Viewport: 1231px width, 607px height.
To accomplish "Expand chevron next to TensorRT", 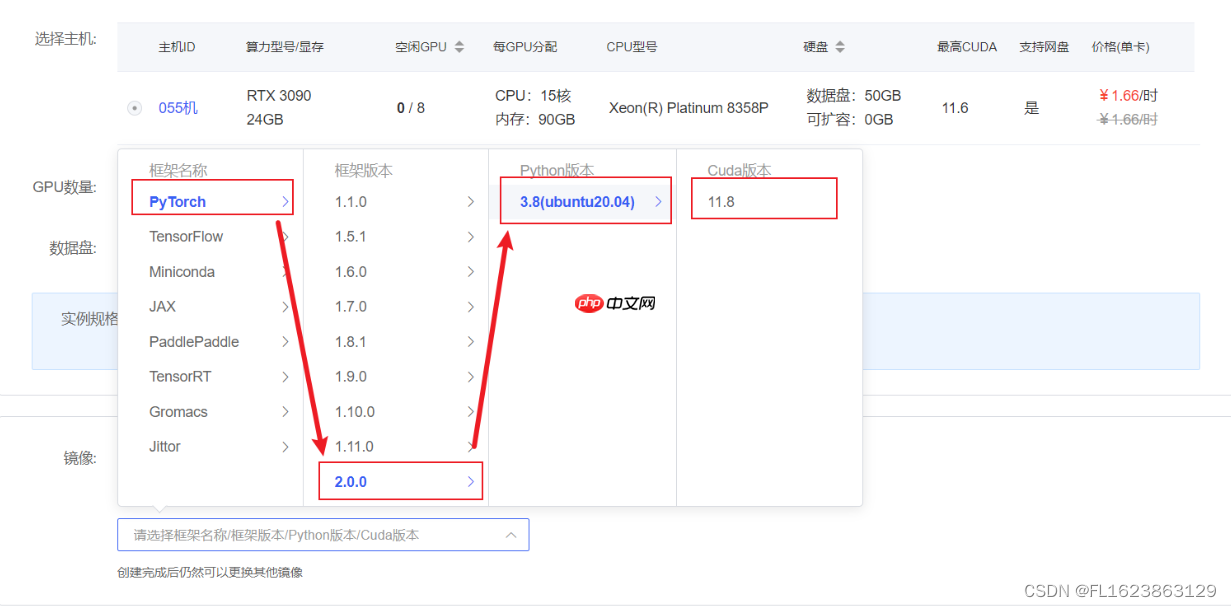I will (285, 377).
